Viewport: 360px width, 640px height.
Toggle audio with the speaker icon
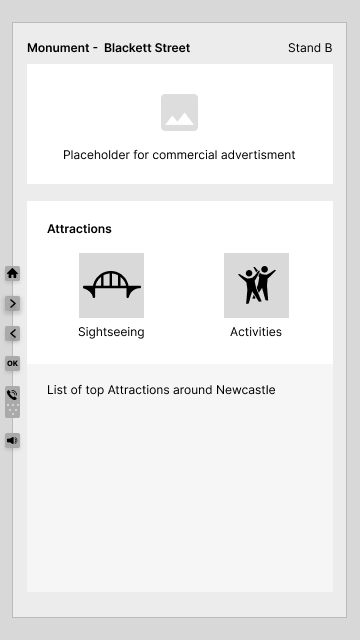click(x=12, y=440)
